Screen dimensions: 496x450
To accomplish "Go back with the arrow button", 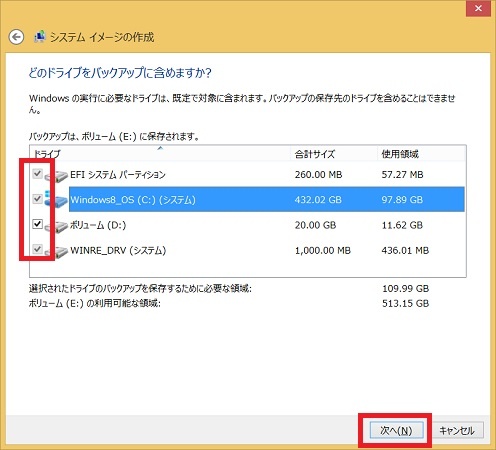I will tap(16, 37).
